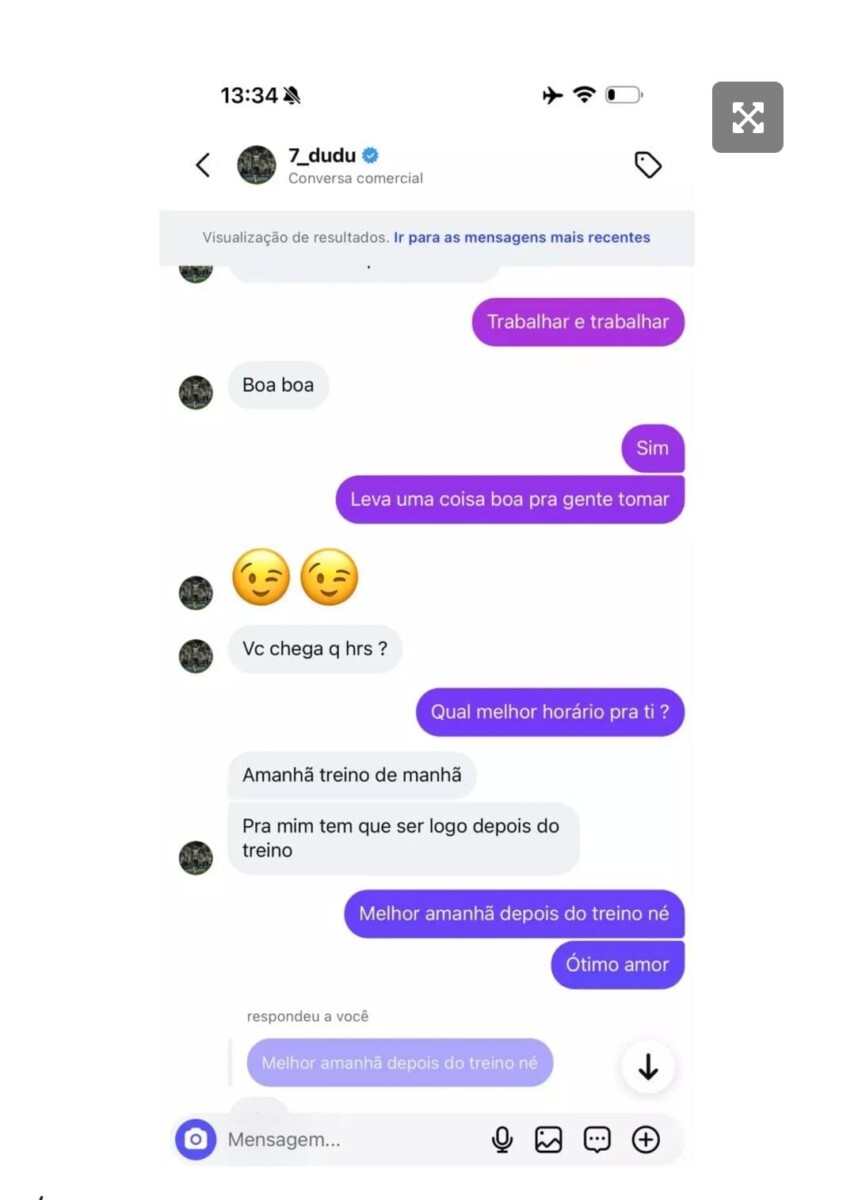Go back using the left chevron arrow
The width and height of the screenshot is (854, 1200).
click(203, 165)
